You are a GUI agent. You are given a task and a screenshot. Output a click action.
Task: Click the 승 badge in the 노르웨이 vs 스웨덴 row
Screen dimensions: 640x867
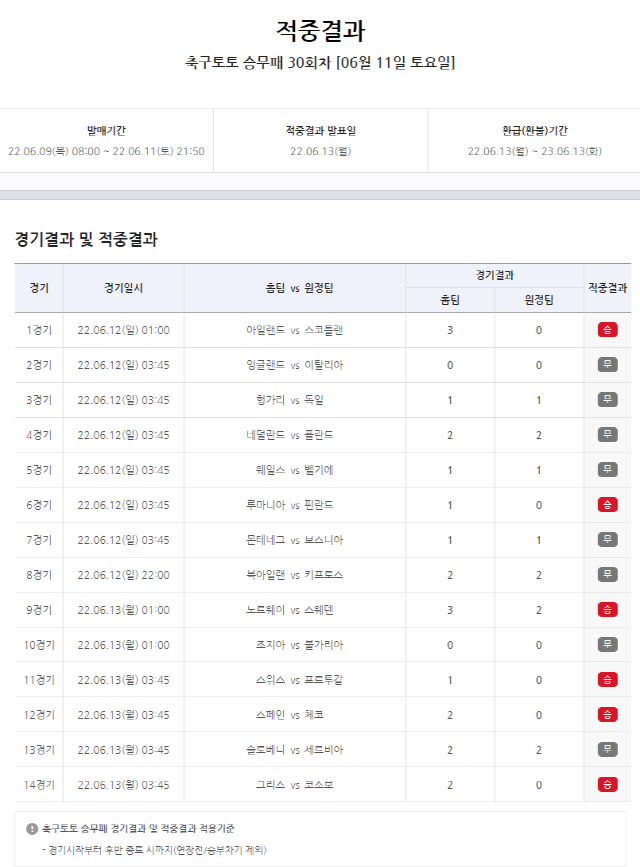point(607,610)
